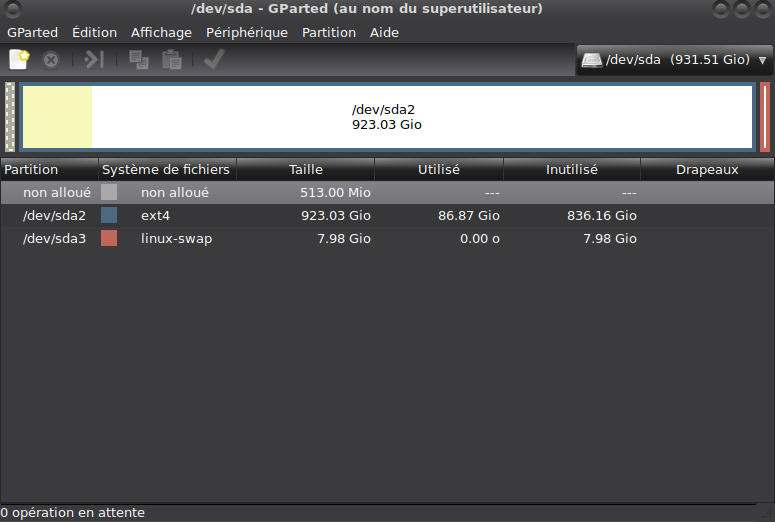Open the Périphérique menu
The width and height of the screenshot is (775, 522).
click(247, 33)
